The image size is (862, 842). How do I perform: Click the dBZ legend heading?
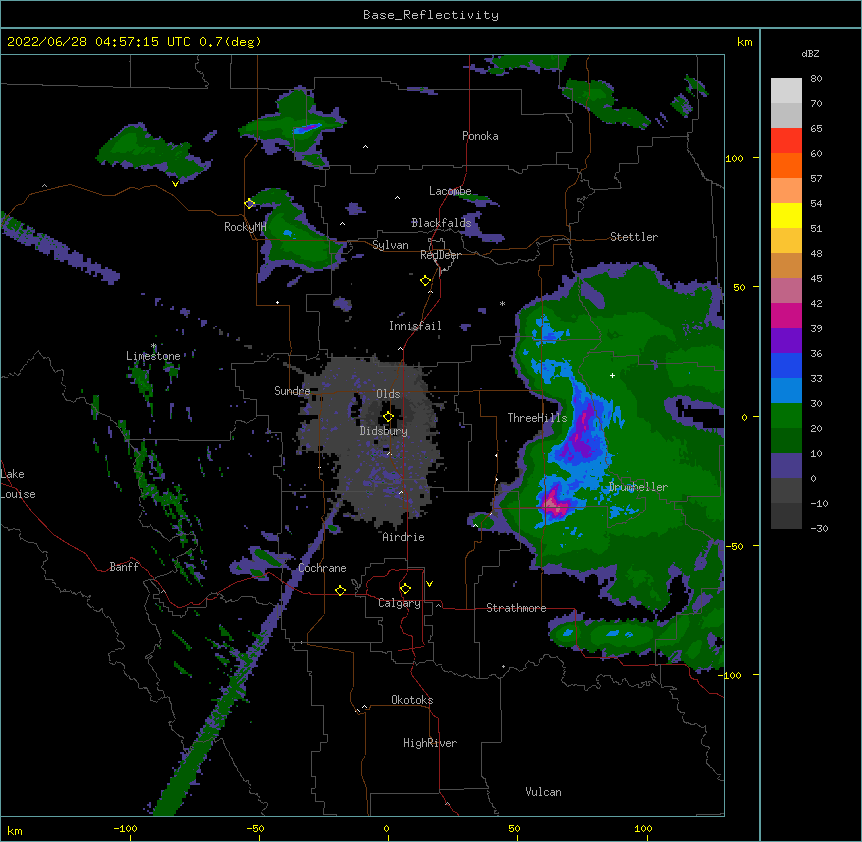[810, 53]
